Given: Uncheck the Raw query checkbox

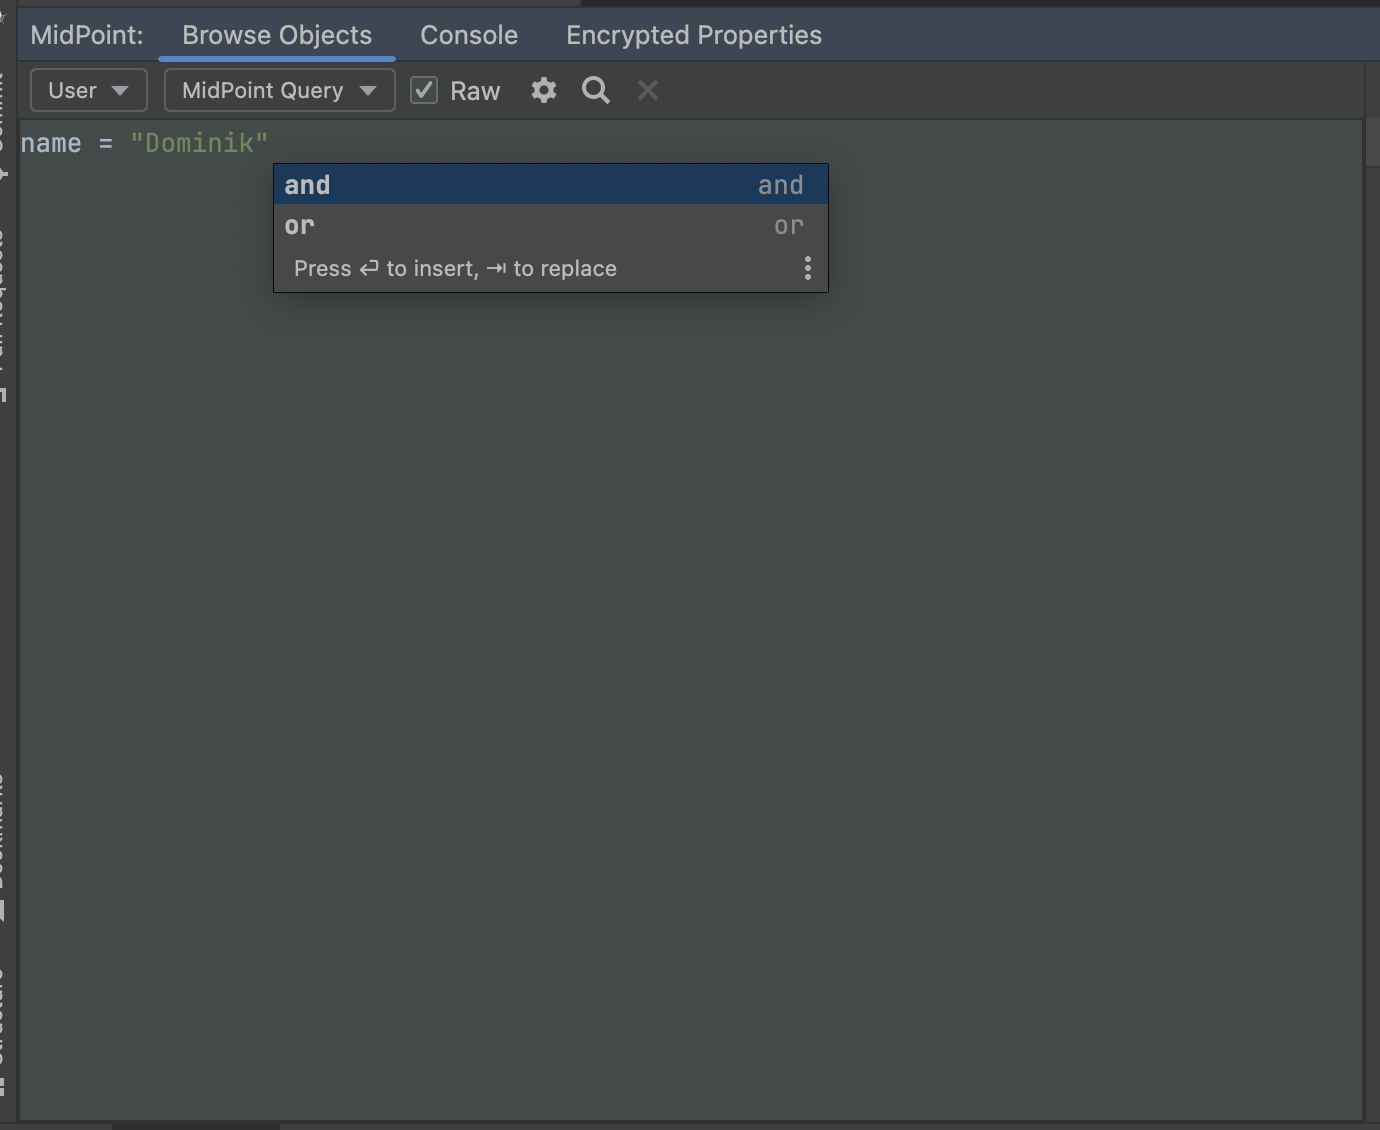Looking at the screenshot, I should (x=424, y=89).
